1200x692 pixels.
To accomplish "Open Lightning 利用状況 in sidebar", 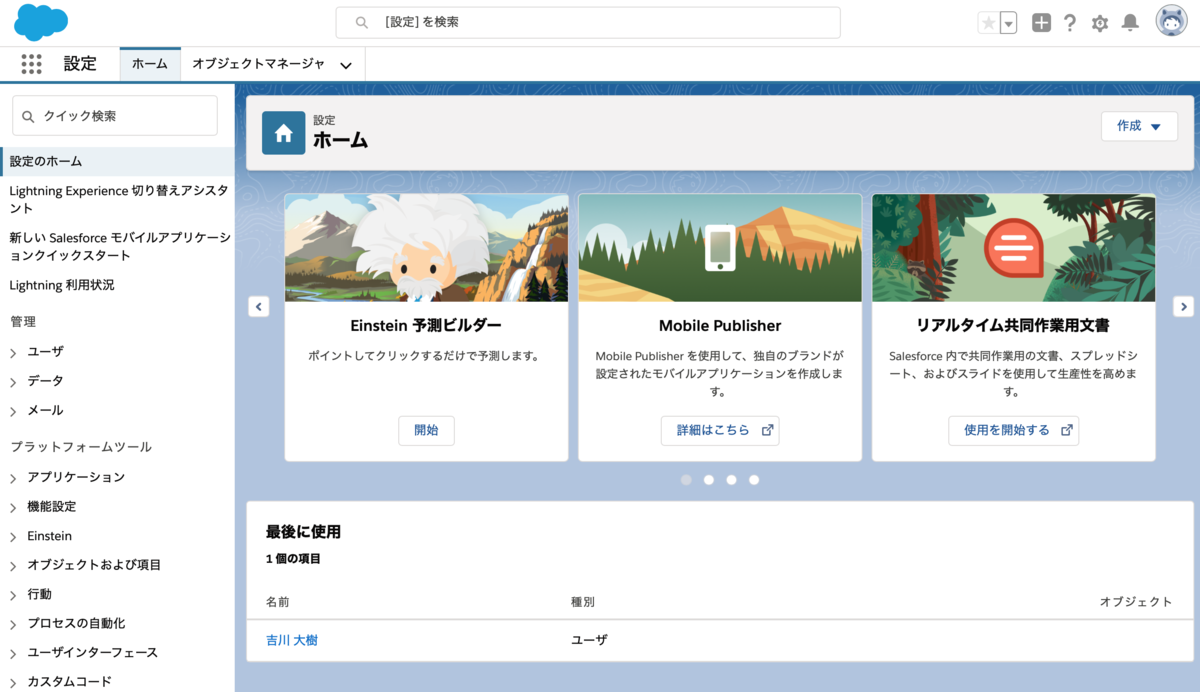I will point(62,285).
